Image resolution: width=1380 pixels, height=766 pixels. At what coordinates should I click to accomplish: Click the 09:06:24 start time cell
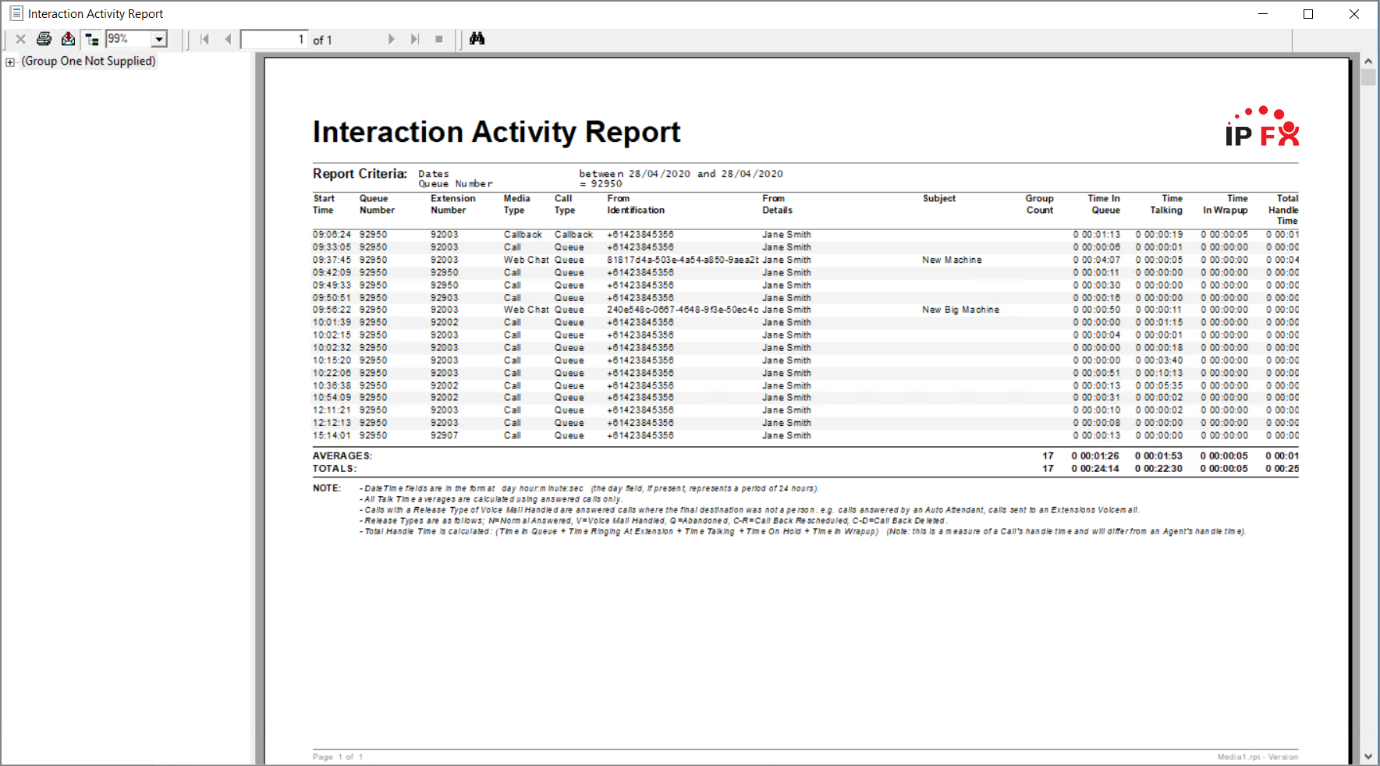pos(332,235)
